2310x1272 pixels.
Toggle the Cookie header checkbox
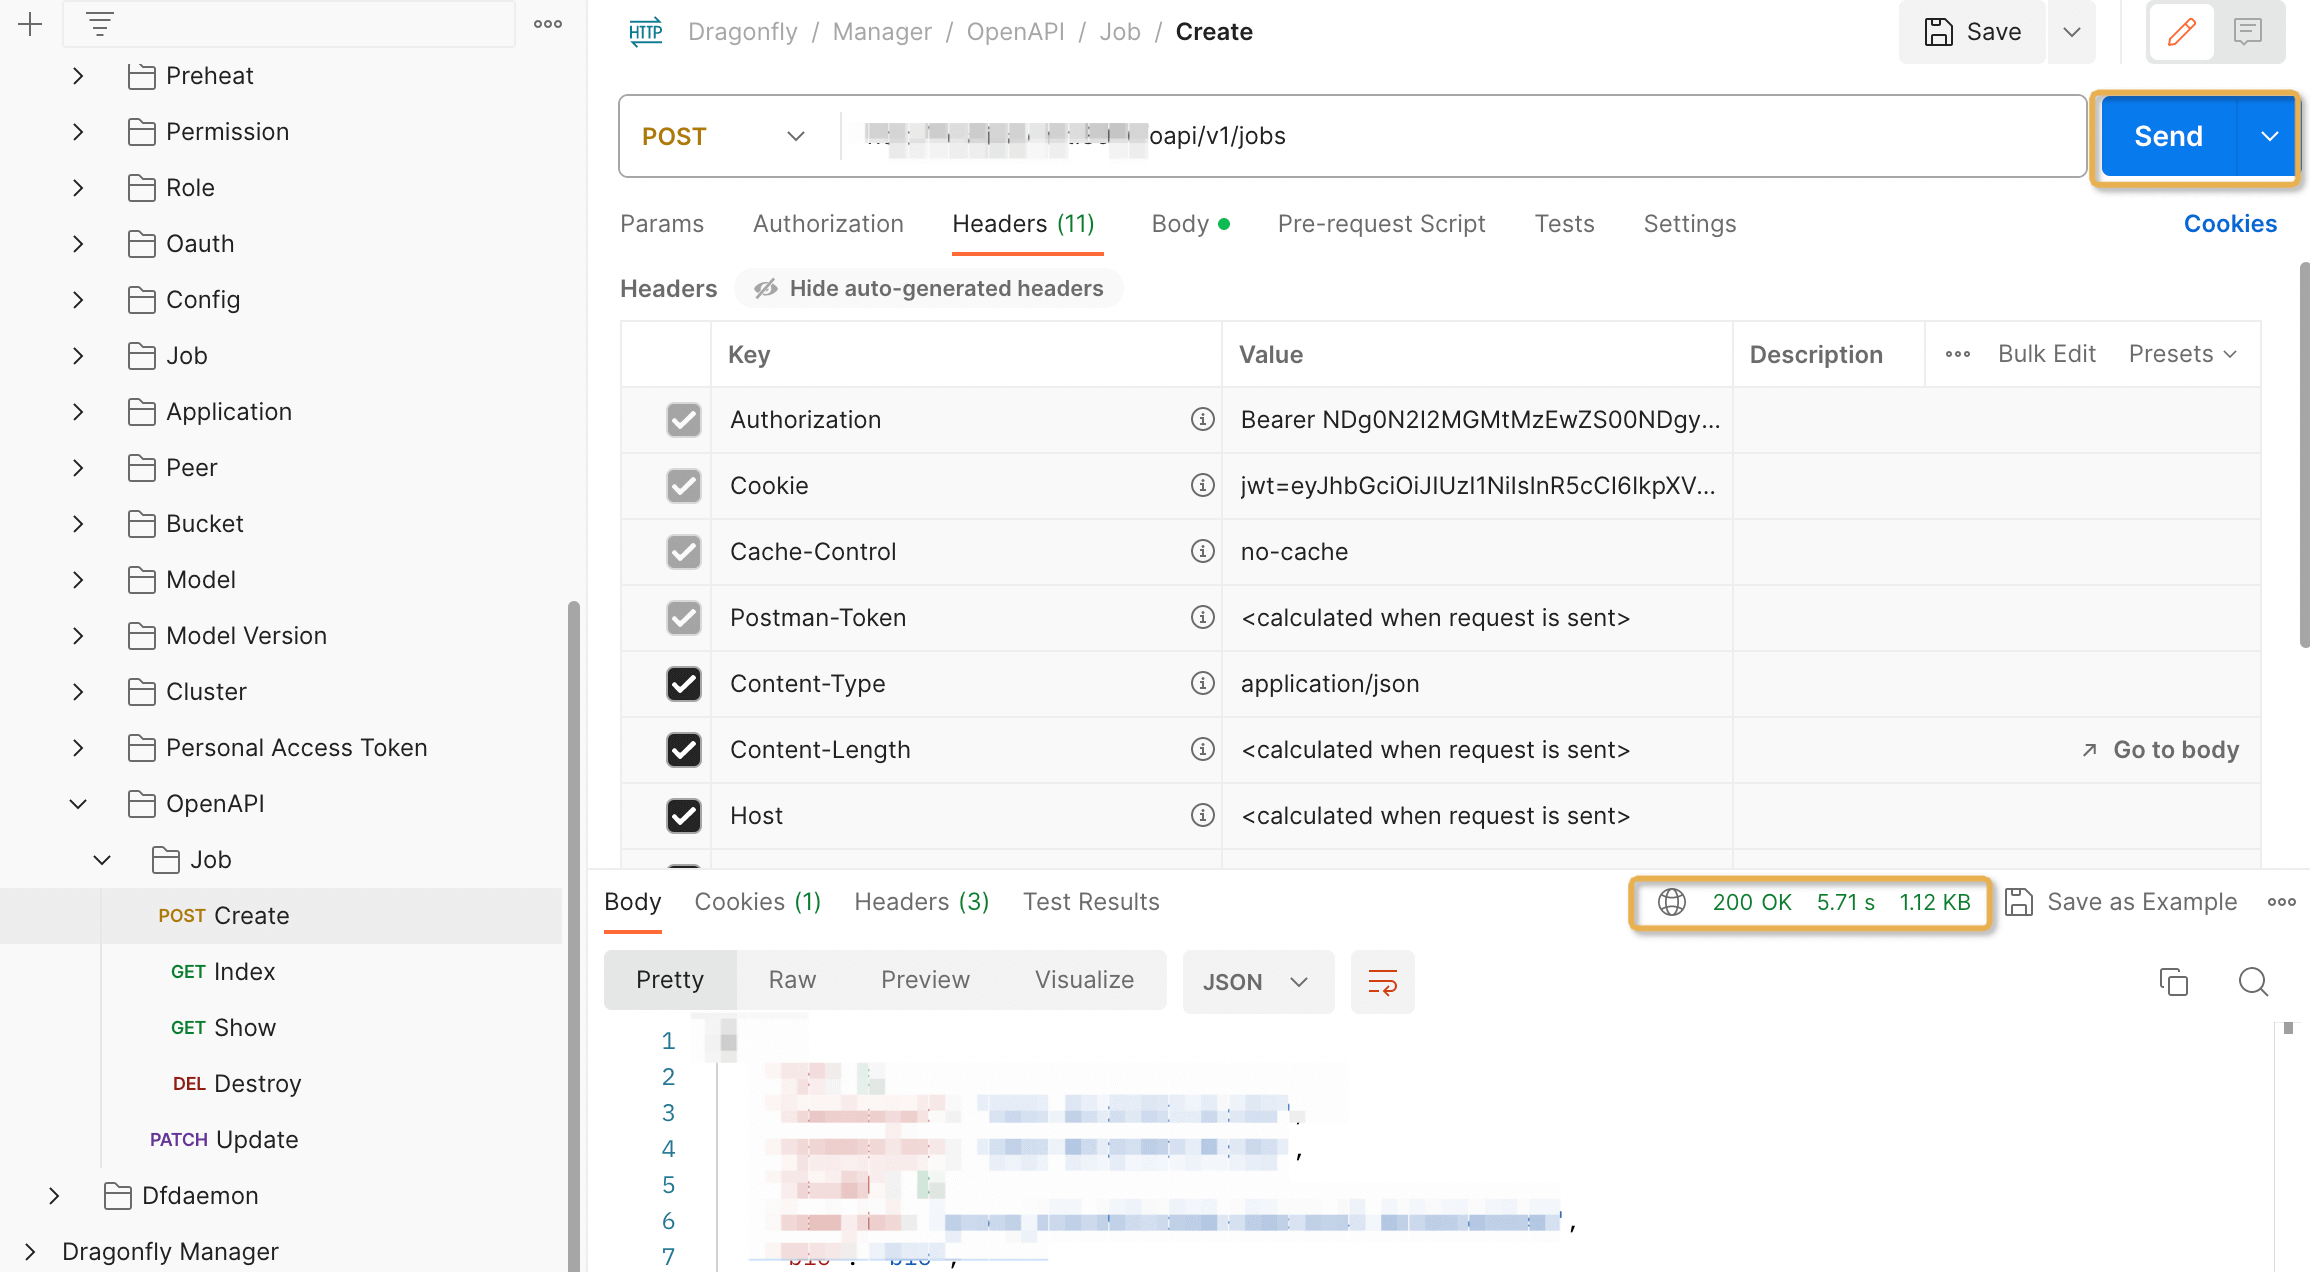point(681,486)
